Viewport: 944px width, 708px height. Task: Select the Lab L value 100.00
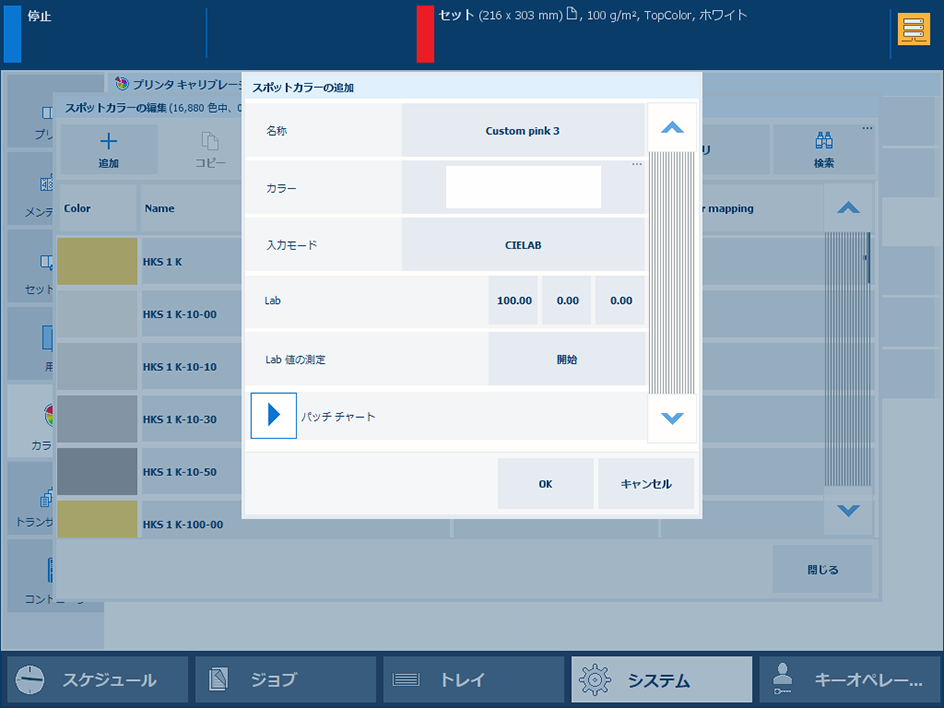[x=514, y=300]
